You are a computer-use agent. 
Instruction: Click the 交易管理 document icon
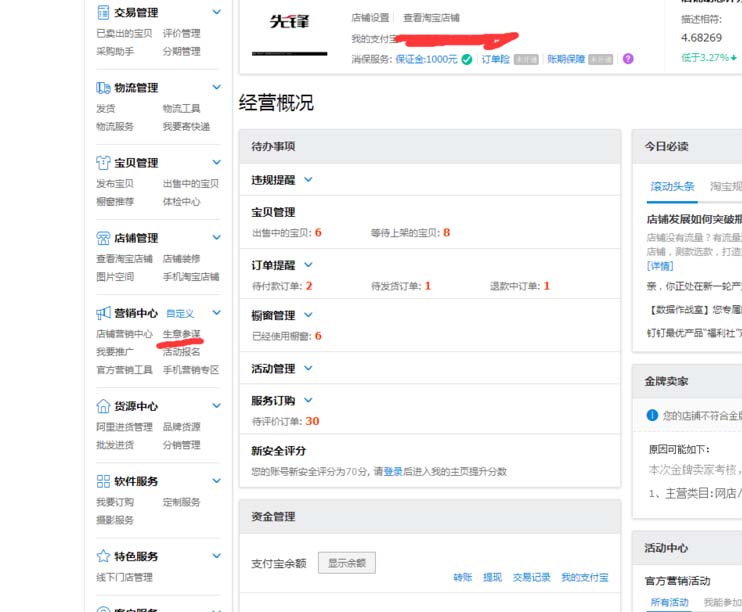click(103, 12)
